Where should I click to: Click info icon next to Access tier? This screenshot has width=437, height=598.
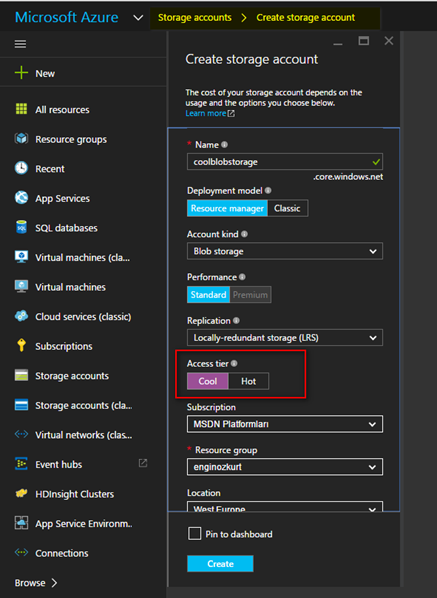(x=234, y=363)
